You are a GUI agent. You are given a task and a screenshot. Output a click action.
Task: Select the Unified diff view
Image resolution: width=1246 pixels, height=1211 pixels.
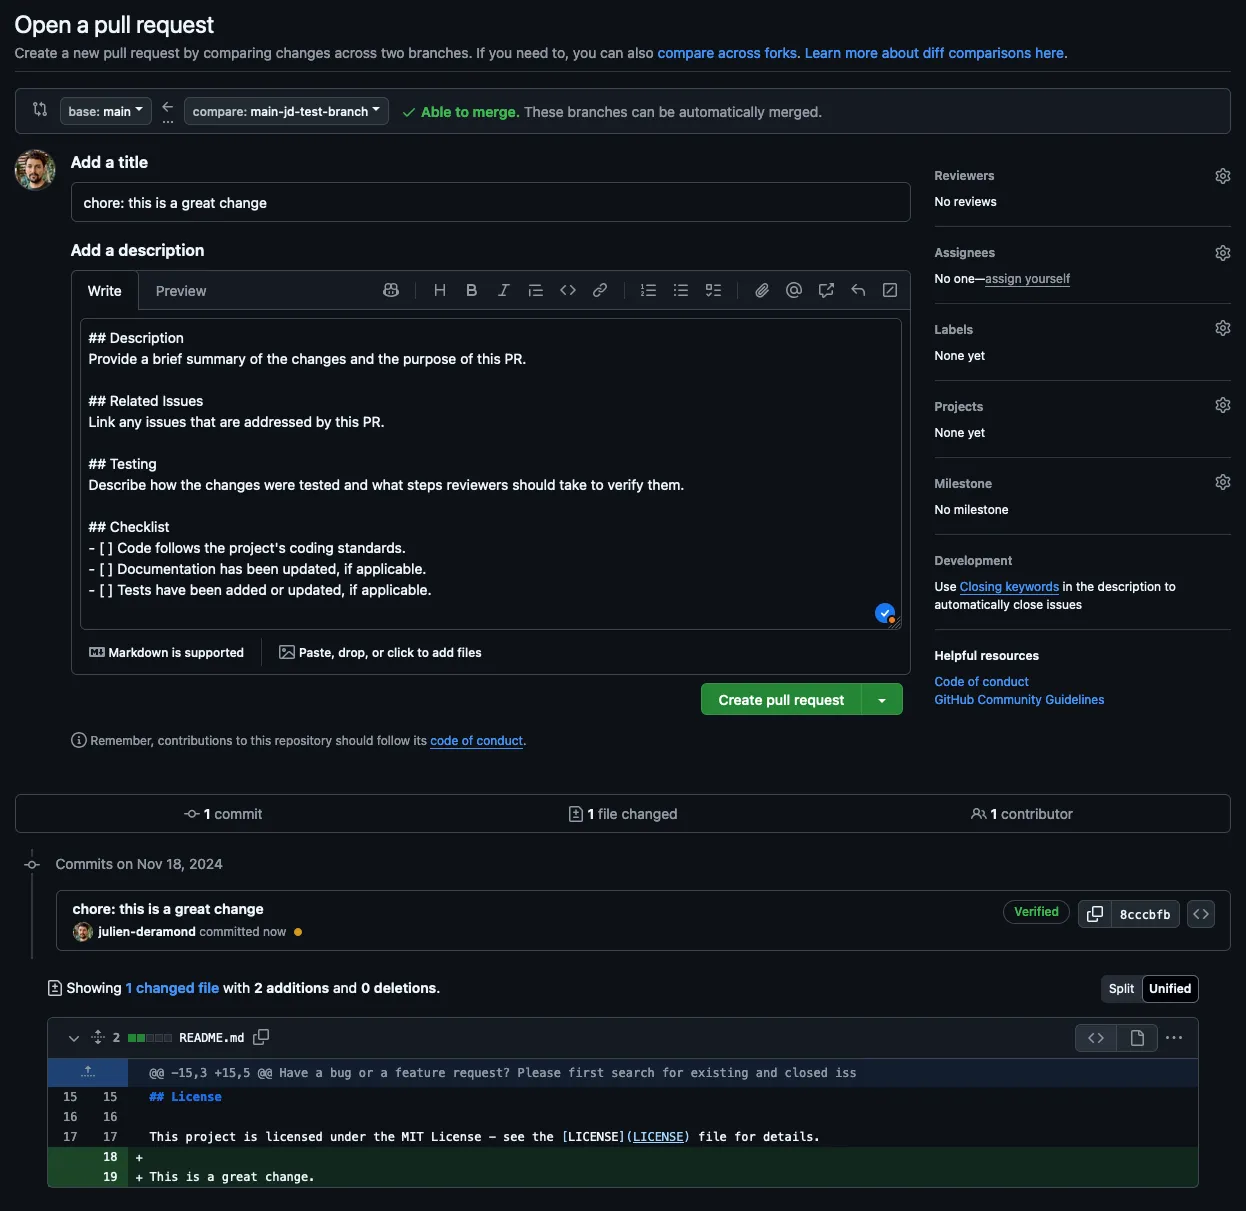pyautogui.click(x=1169, y=988)
